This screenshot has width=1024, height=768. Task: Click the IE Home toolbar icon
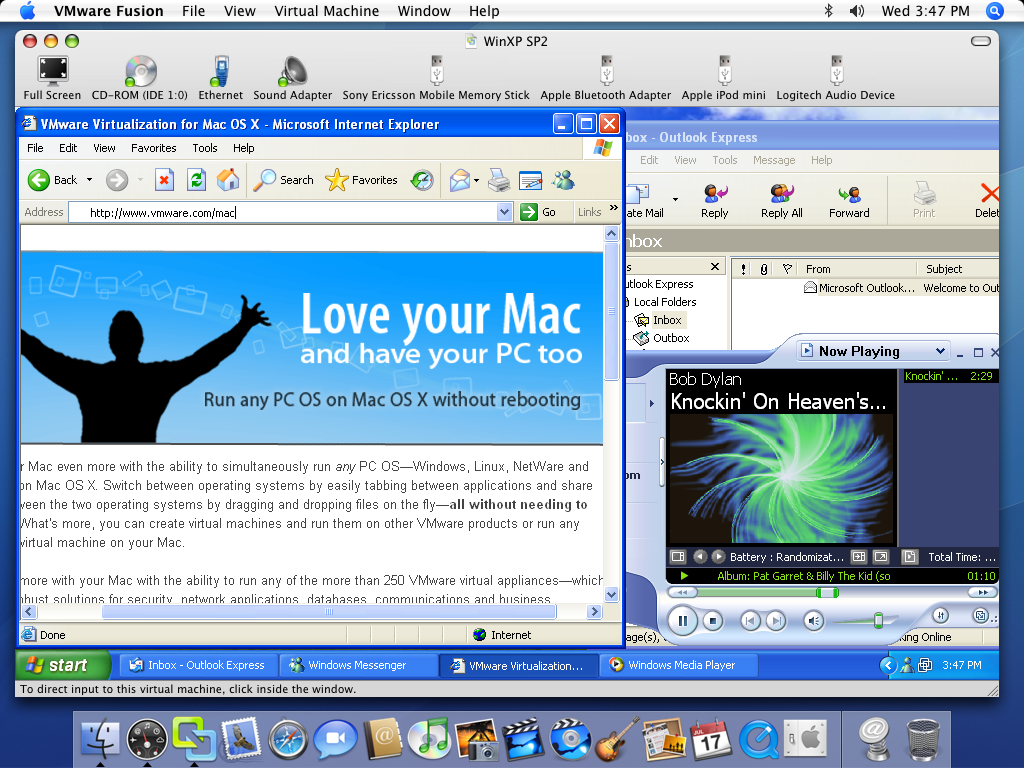(x=228, y=180)
